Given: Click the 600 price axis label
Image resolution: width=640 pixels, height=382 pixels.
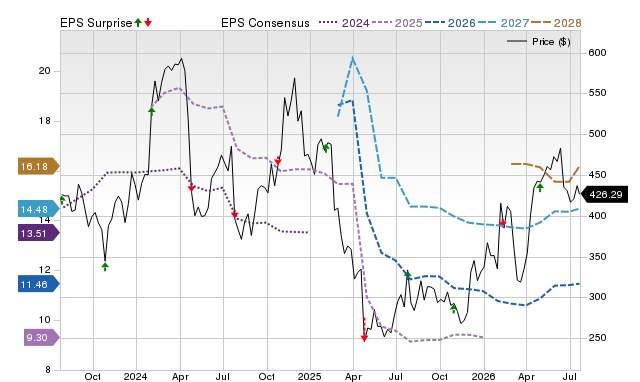Looking at the screenshot, I should (597, 53).
